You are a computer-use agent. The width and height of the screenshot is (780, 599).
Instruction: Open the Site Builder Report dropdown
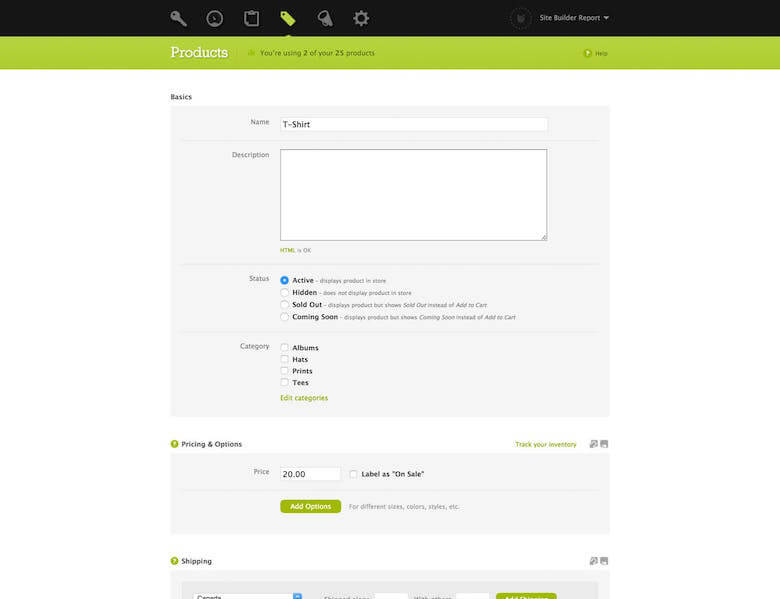point(574,18)
